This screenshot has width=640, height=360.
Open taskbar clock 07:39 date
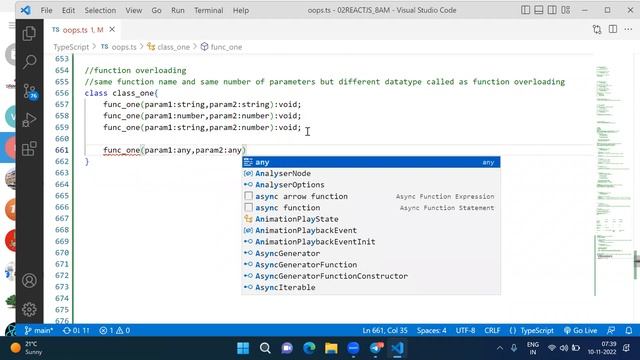602,348
